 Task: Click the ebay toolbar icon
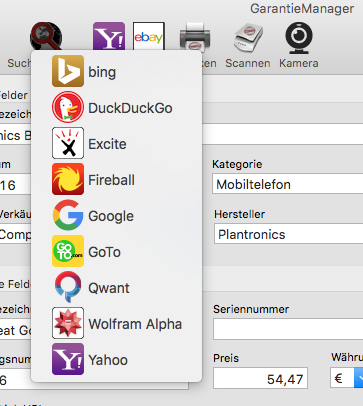coord(149,36)
